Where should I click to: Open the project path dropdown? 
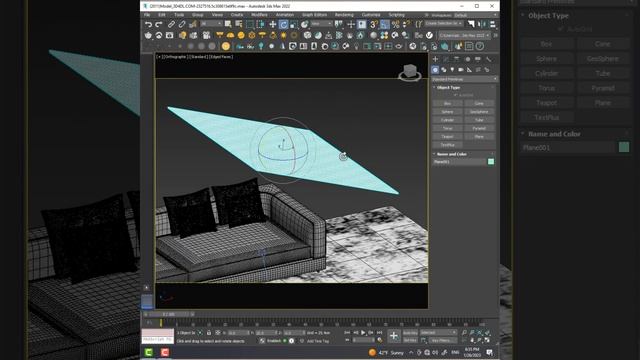point(464,36)
